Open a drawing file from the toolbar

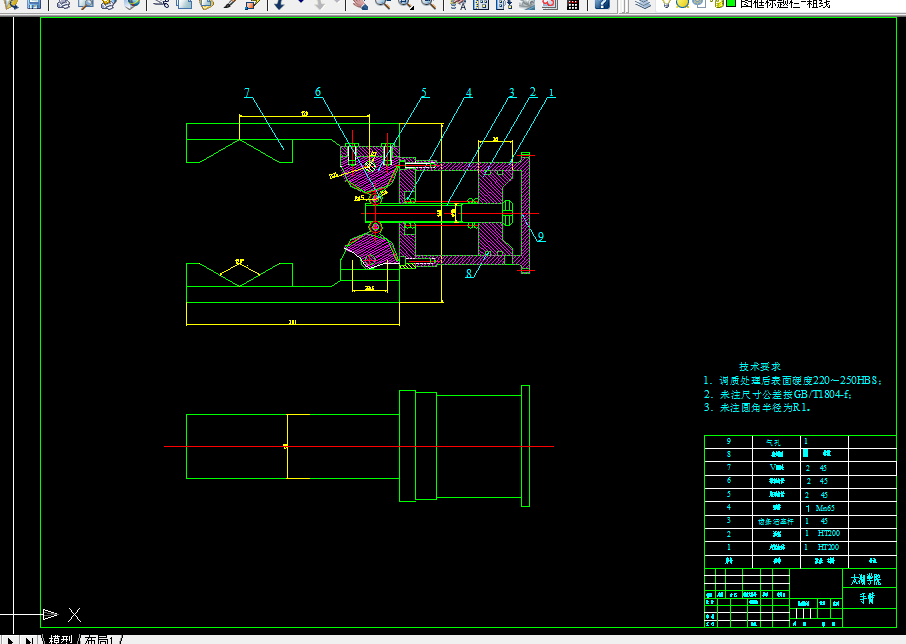(x=11, y=4)
